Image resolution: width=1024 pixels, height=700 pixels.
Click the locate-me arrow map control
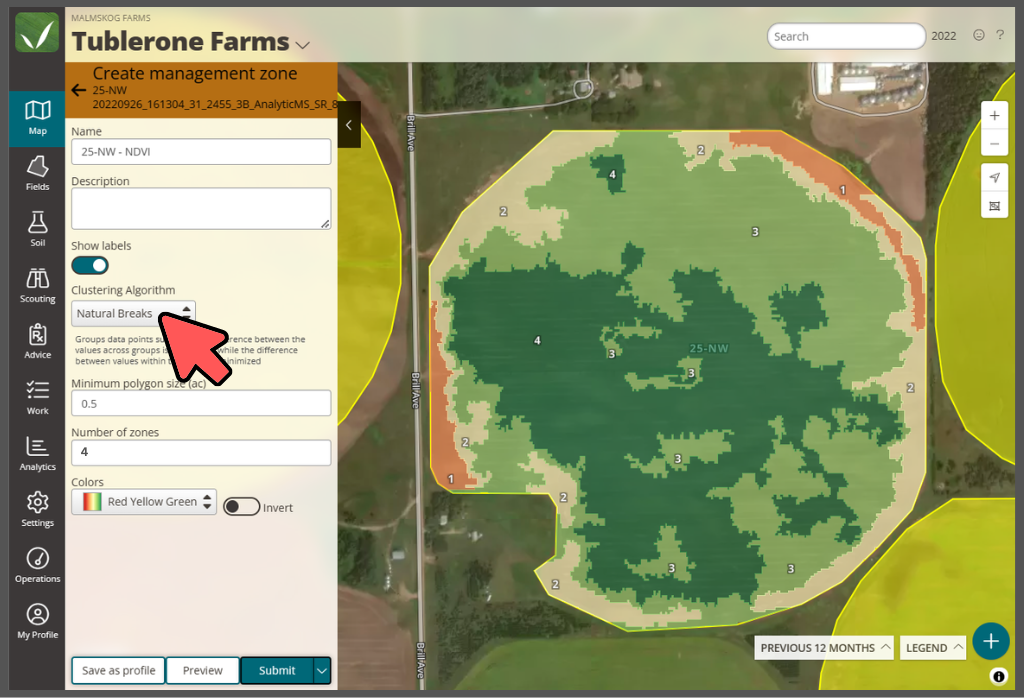994,178
